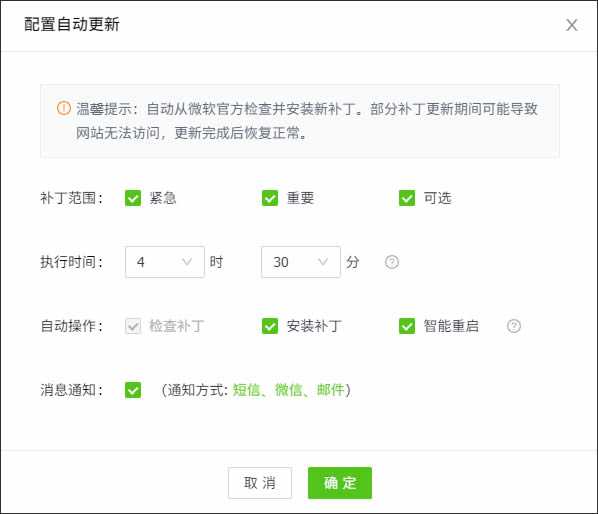Open the 邮件 notification link
The image size is (598, 514).
click(331, 390)
